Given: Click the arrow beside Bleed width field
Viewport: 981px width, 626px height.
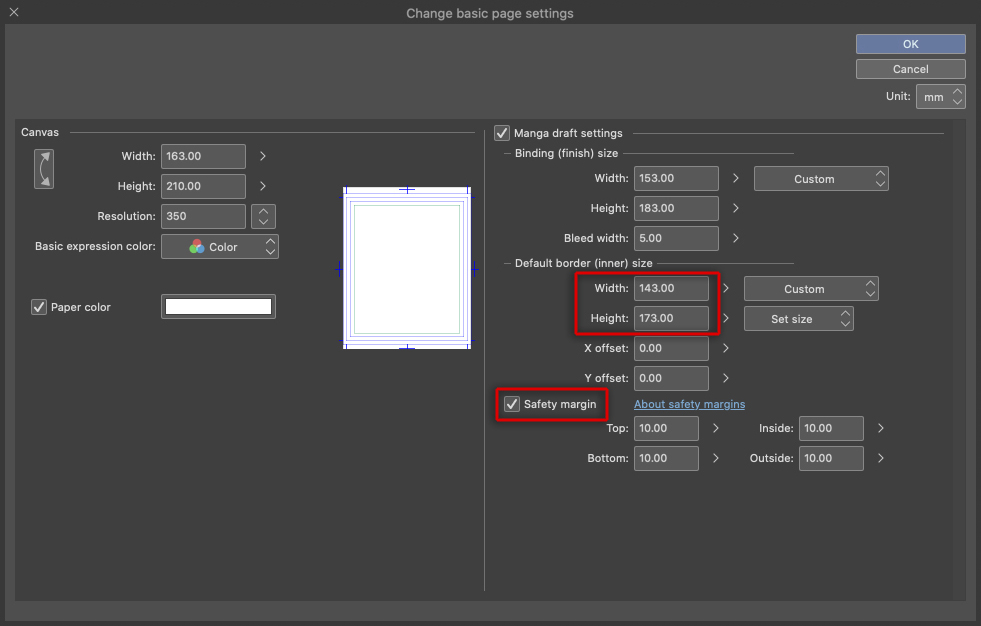Looking at the screenshot, I should coord(736,238).
